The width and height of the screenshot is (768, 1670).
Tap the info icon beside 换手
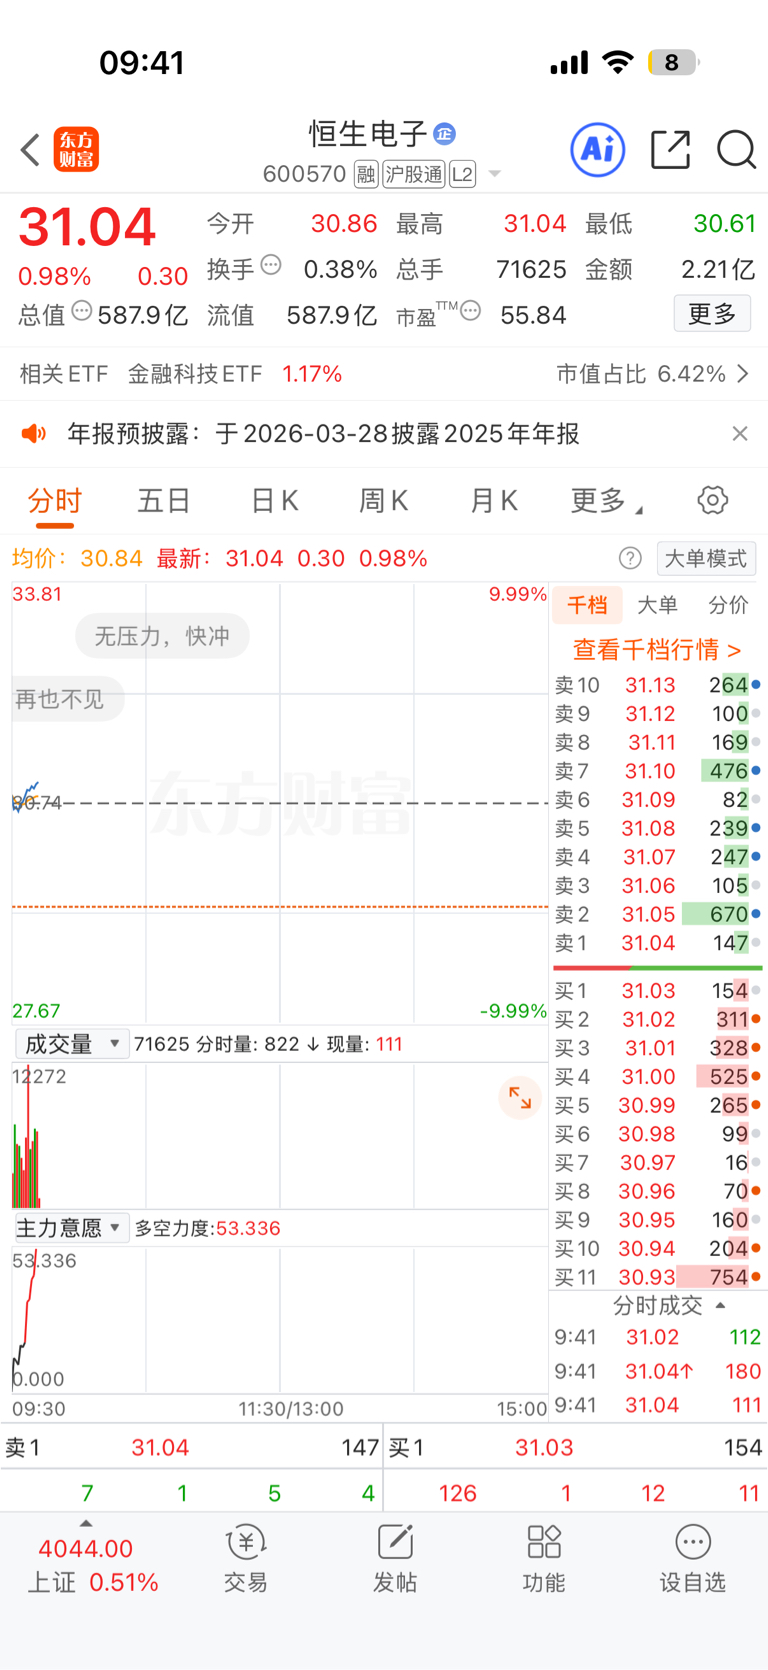click(x=271, y=265)
